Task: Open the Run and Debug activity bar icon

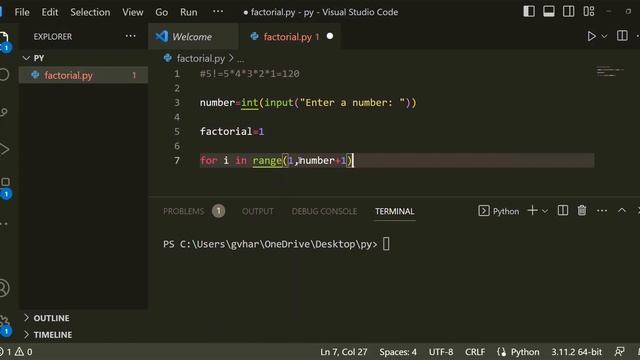Action: (x=4, y=149)
